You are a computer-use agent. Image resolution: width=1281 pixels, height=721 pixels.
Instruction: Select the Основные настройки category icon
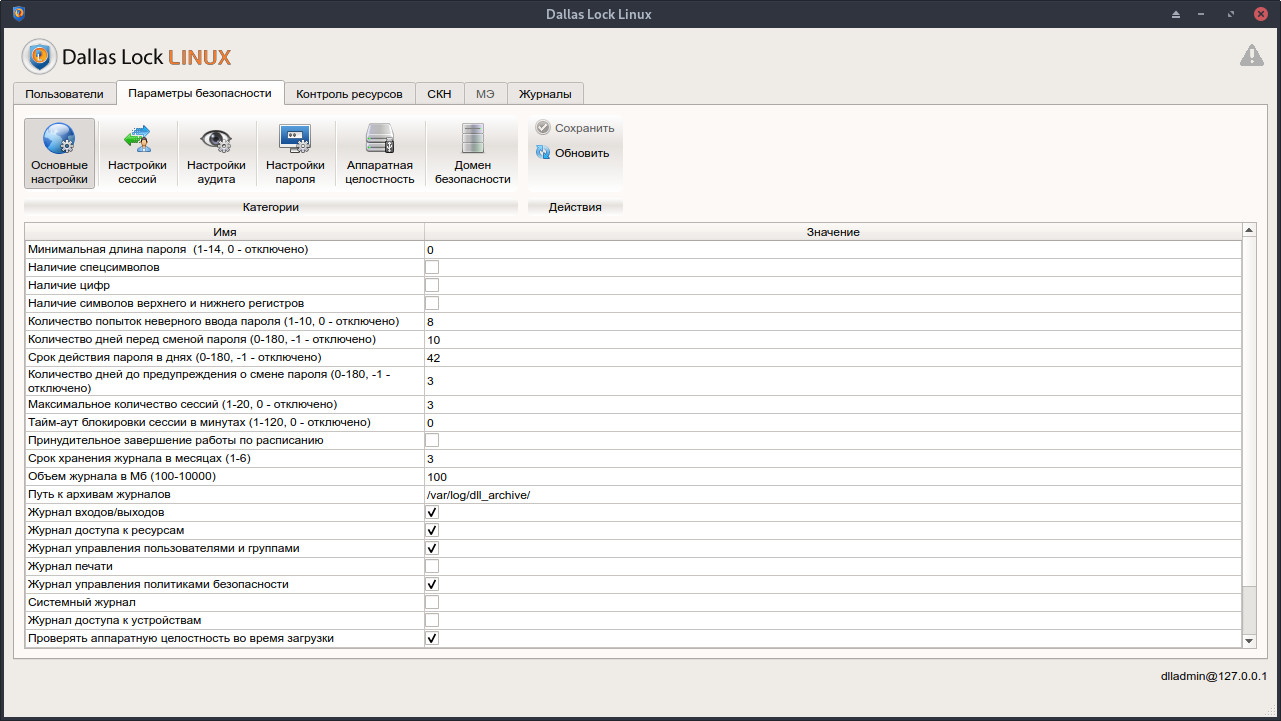(59, 152)
